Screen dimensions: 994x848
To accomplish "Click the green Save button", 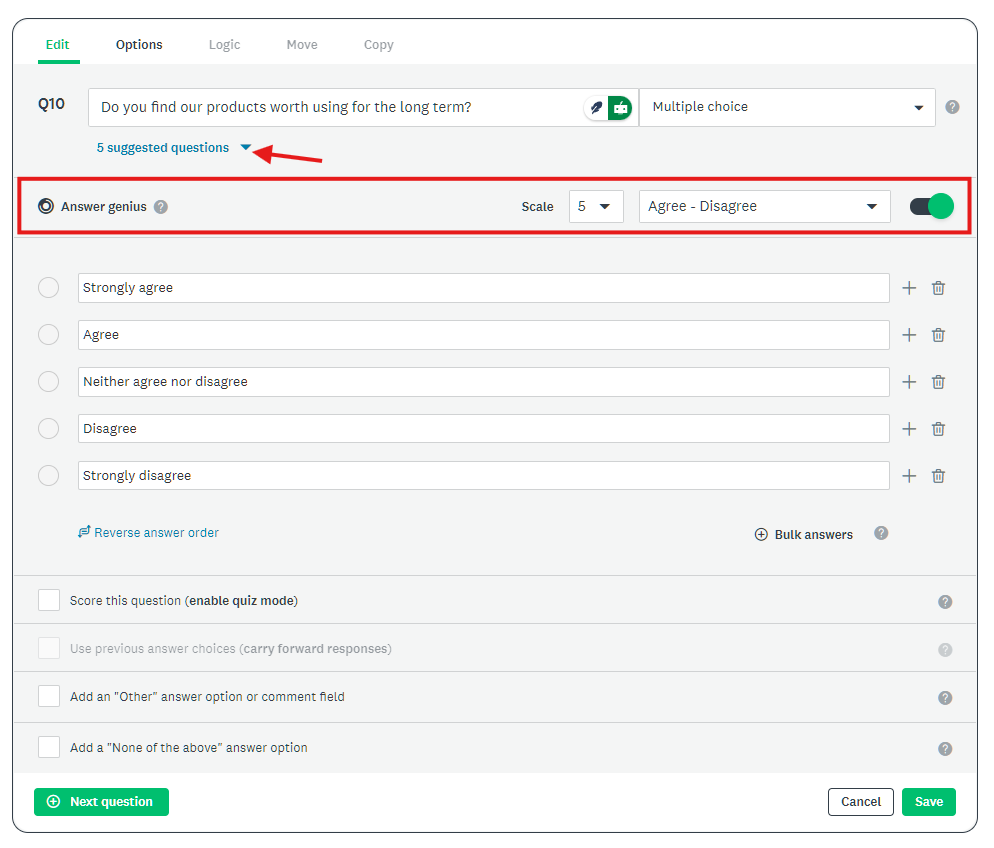I will [x=928, y=802].
